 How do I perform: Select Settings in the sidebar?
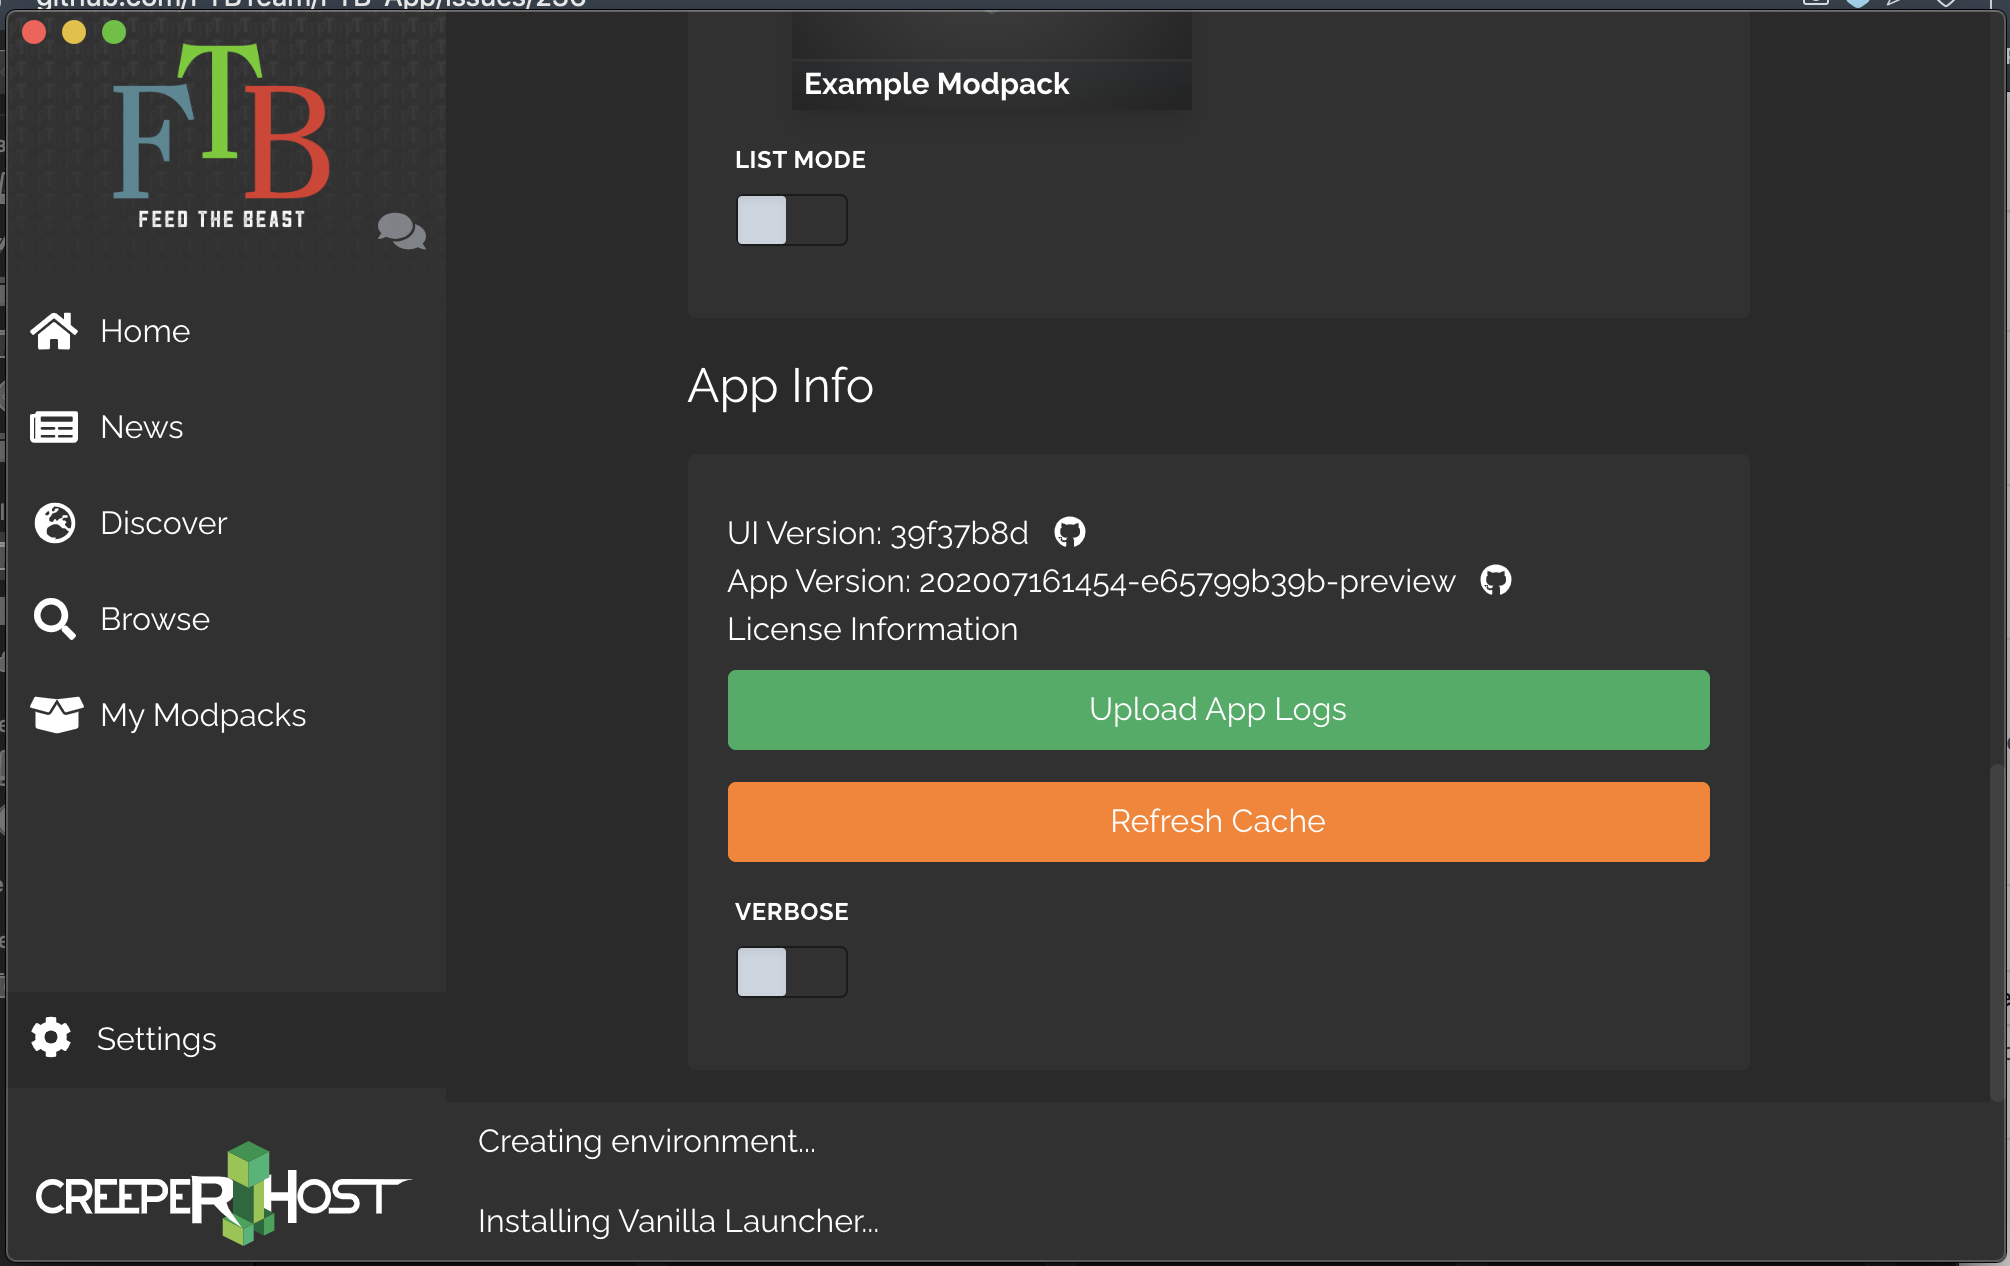(227, 1039)
